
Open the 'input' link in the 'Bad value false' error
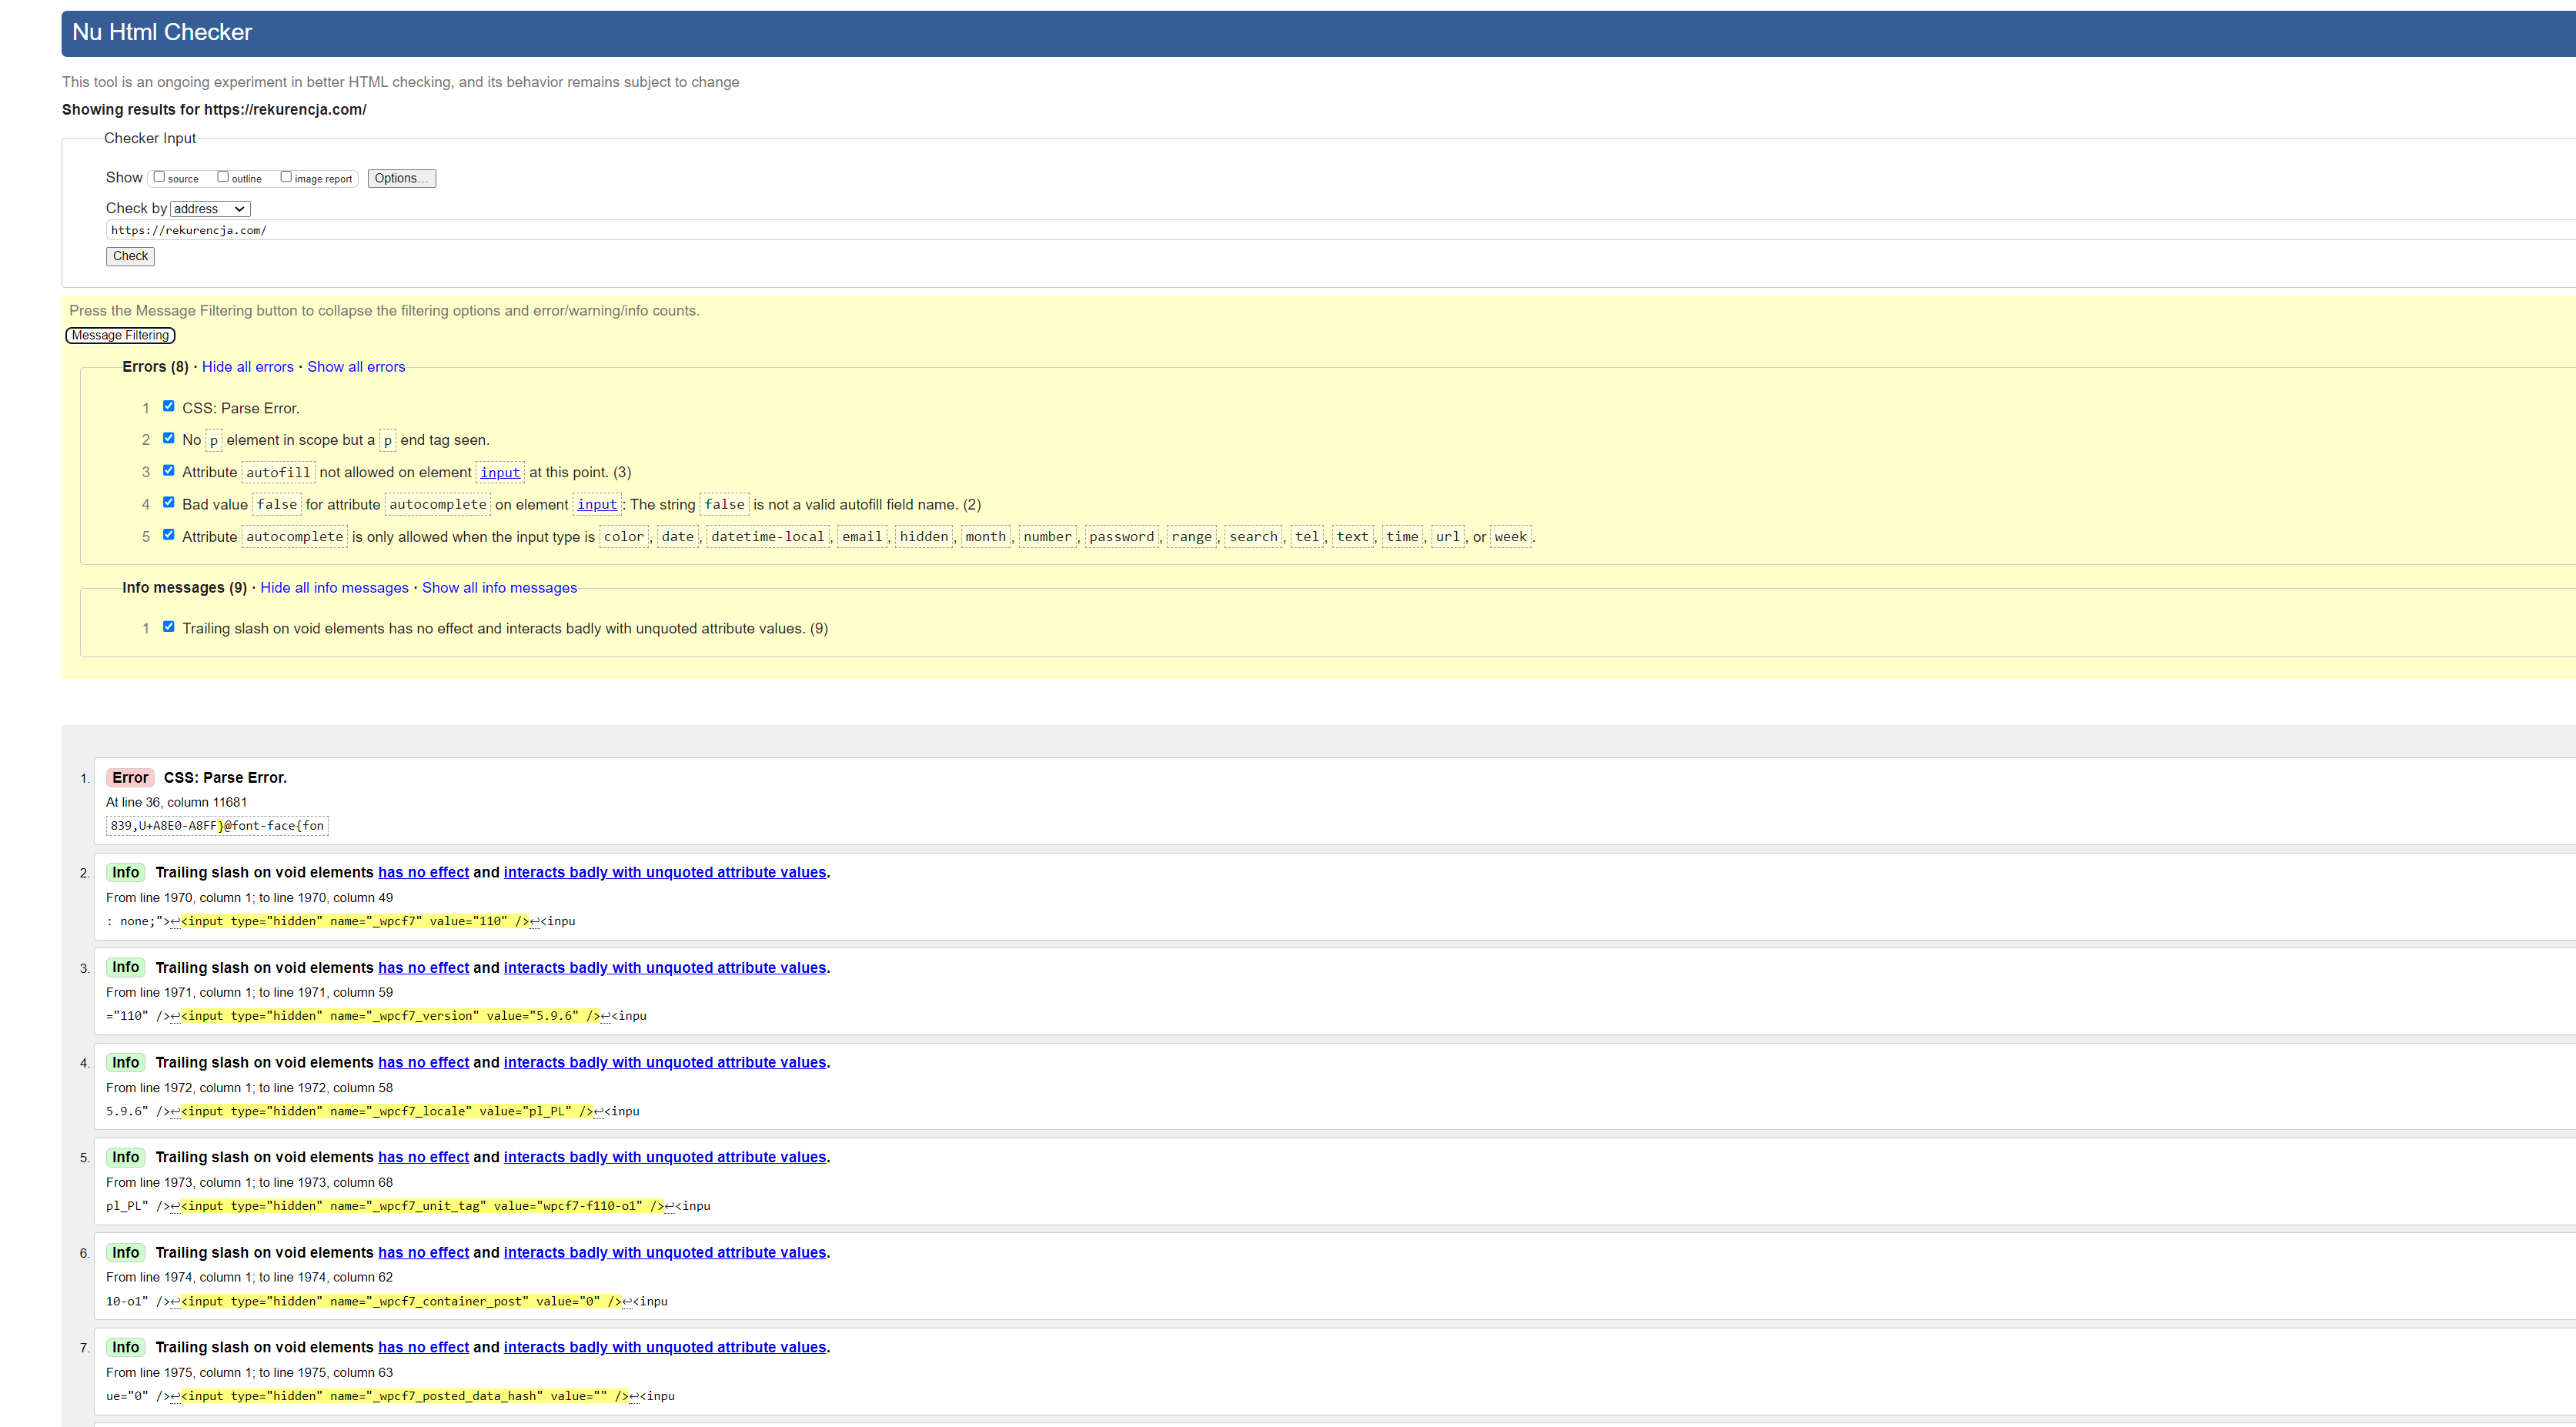click(597, 505)
